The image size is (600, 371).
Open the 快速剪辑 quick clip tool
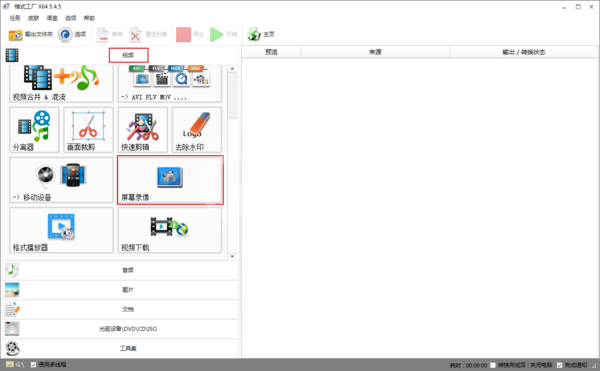point(143,130)
